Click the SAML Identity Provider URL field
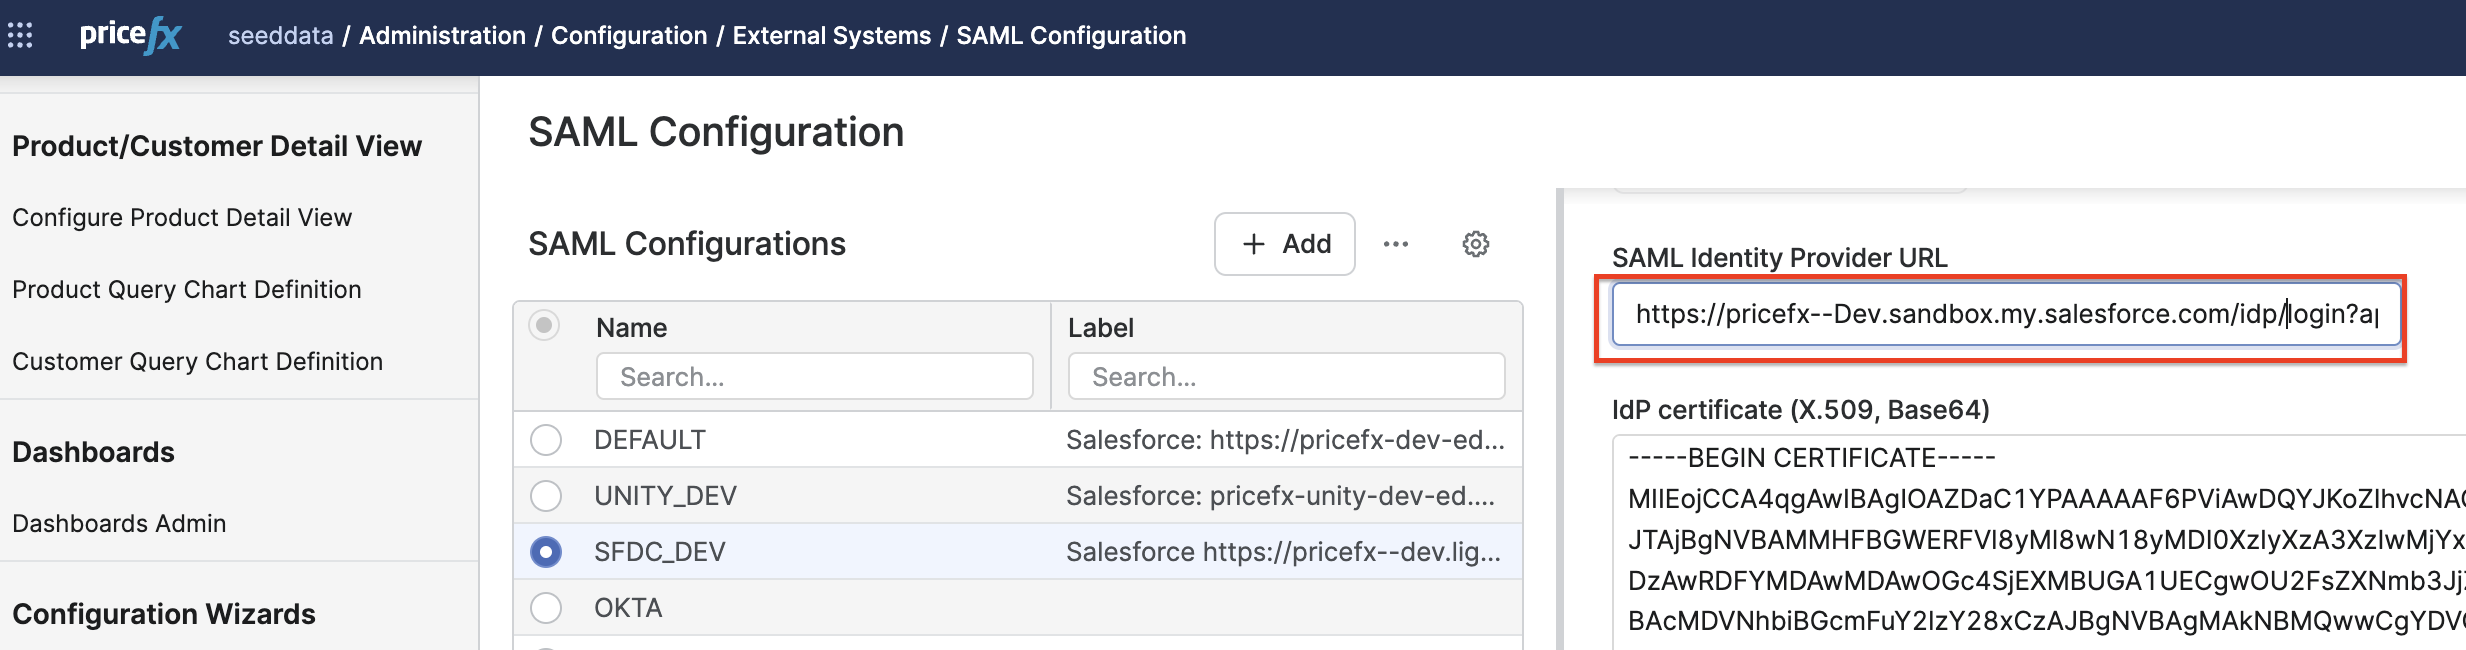Image resolution: width=2466 pixels, height=650 pixels. point(2005,315)
